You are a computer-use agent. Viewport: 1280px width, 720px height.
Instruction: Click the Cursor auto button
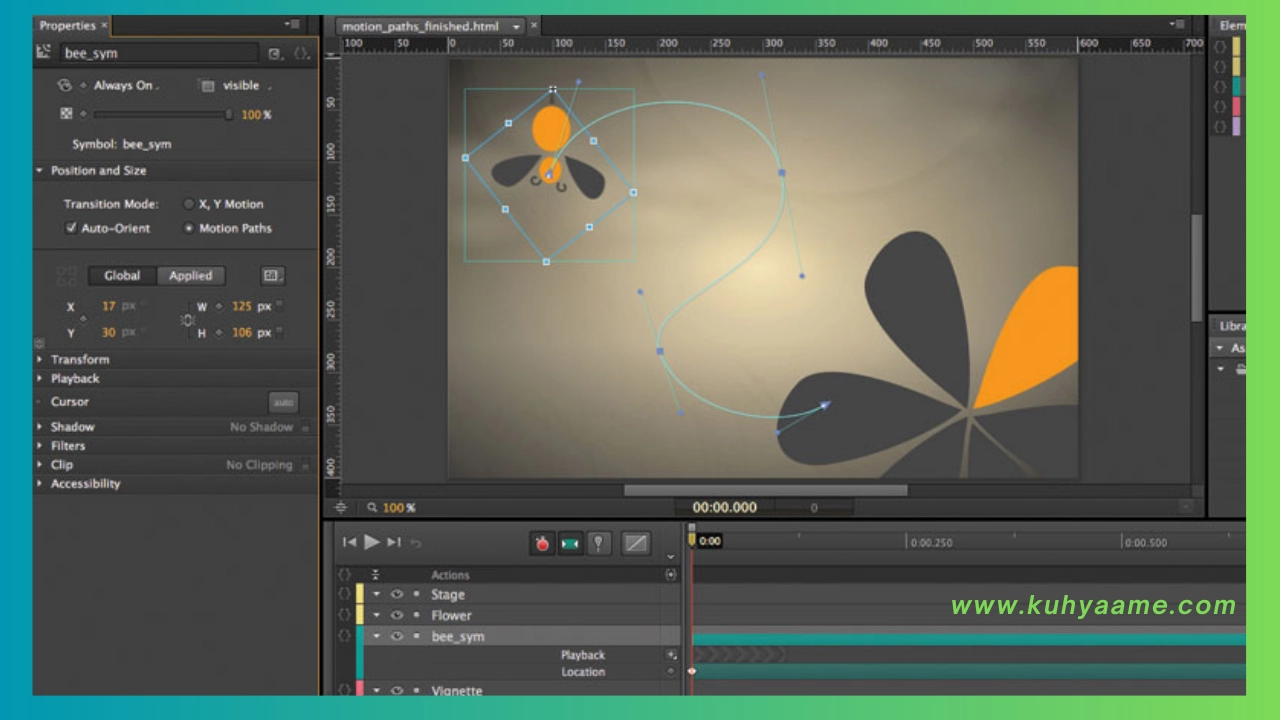click(284, 403)
